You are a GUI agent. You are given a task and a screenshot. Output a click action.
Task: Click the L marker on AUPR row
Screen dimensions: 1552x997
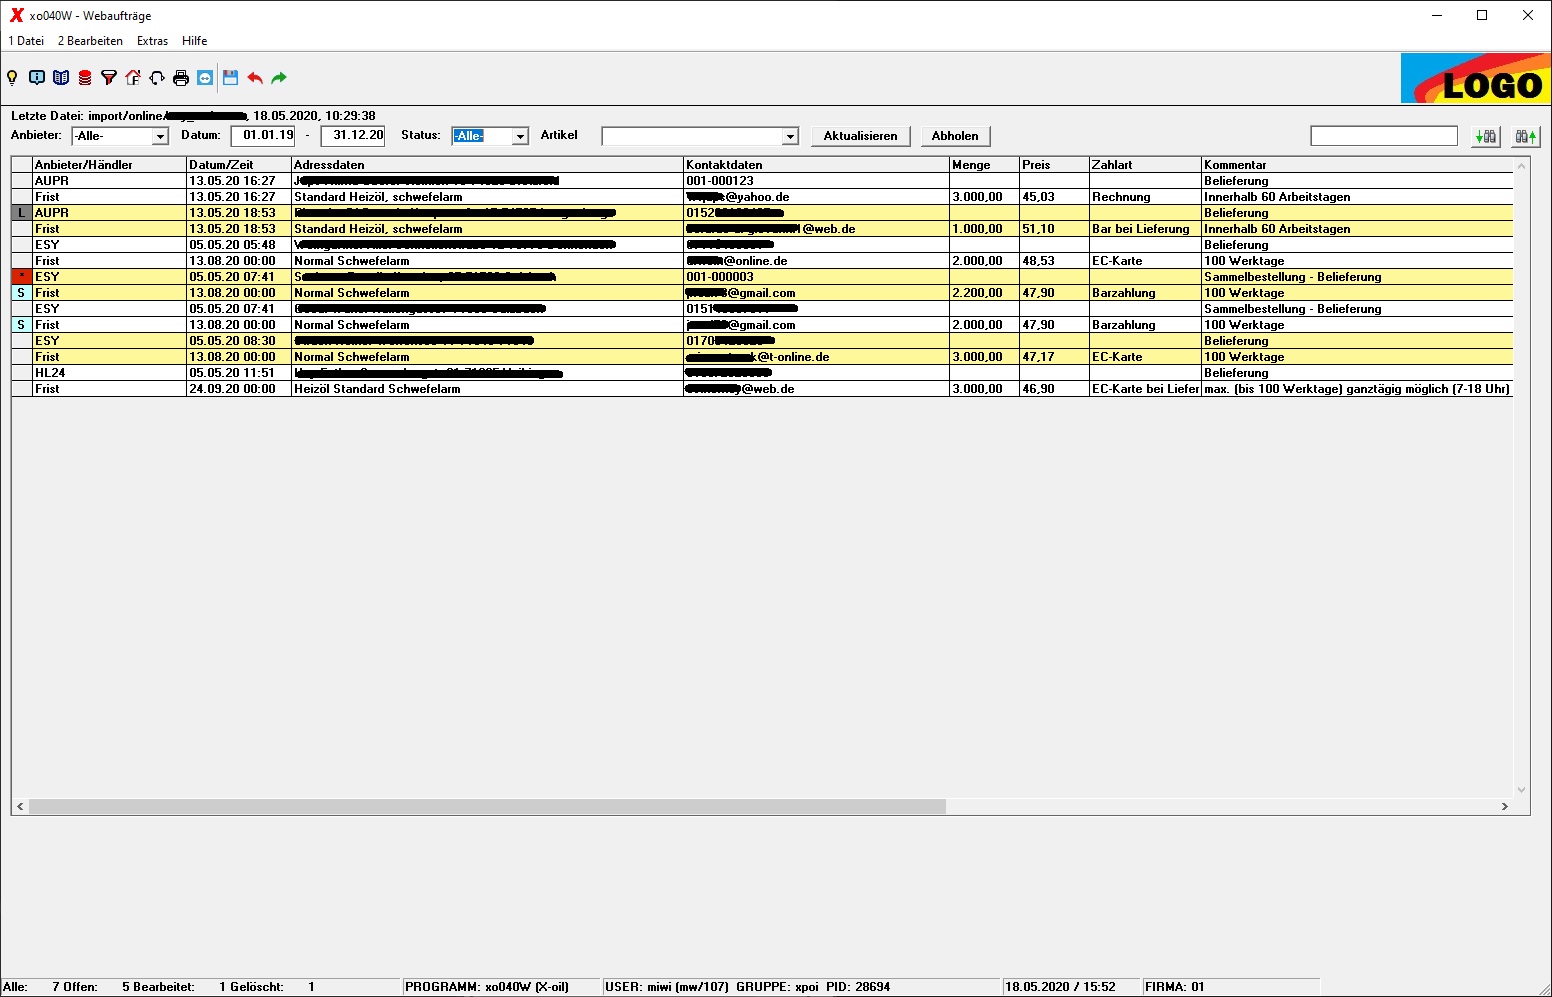click(21, 213)
